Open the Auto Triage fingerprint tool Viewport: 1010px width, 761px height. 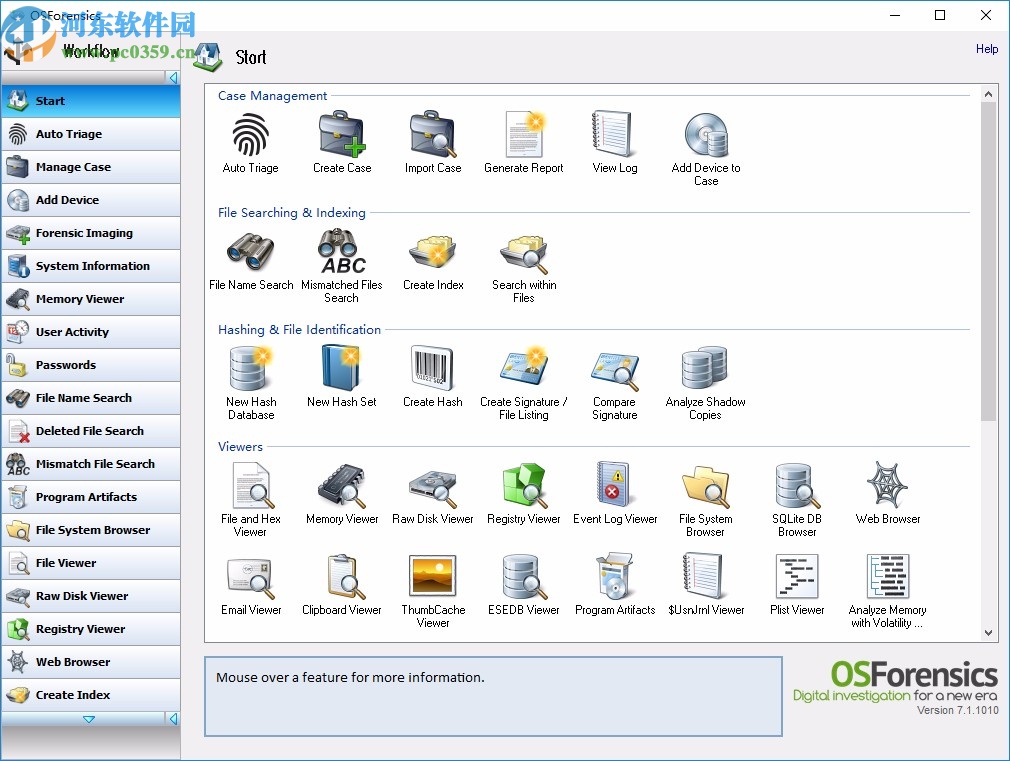tap(249, 140)
